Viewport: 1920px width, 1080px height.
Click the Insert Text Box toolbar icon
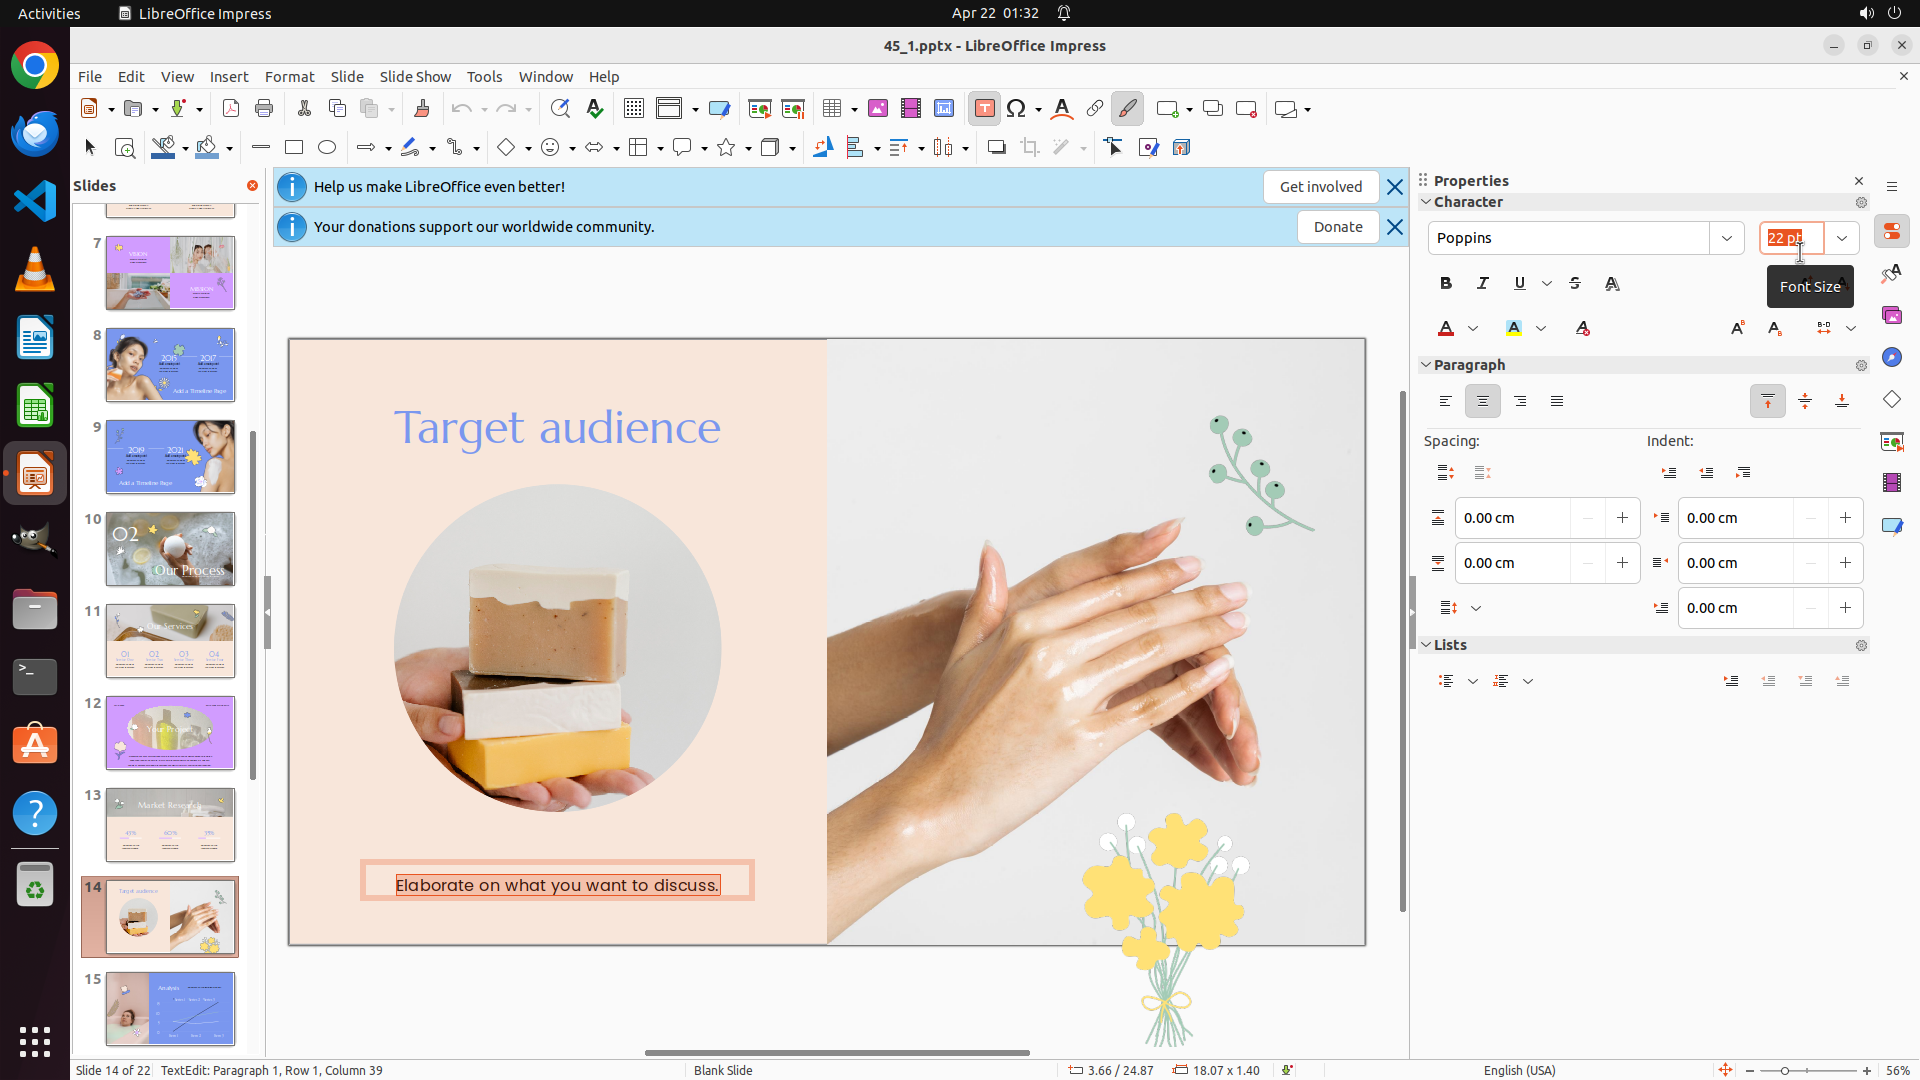984,109
